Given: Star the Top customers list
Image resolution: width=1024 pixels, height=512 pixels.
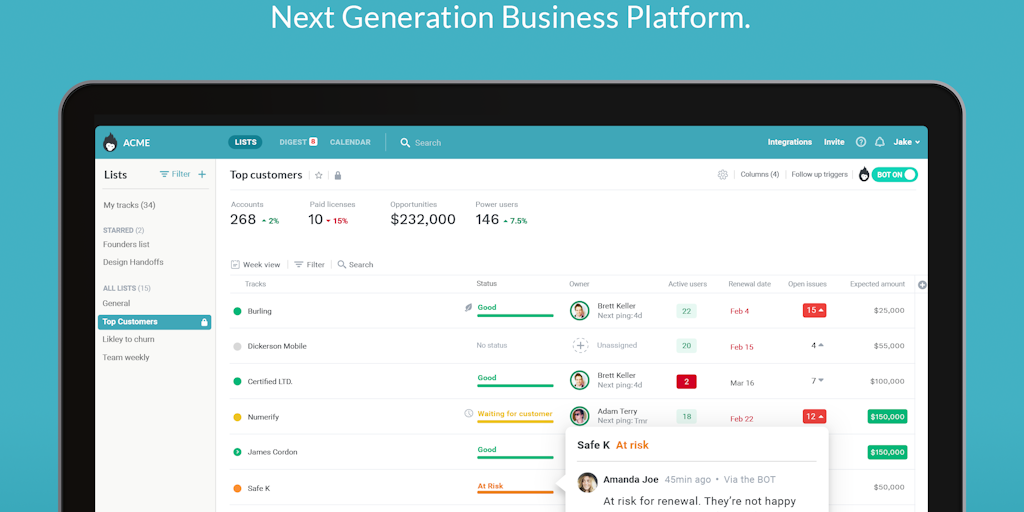Looking at the screenshot, I should pos(319,175).
